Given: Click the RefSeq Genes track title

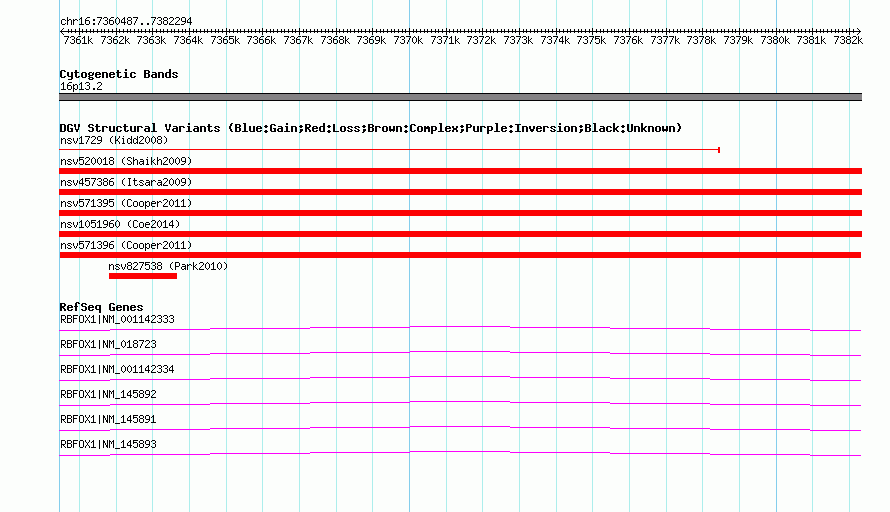Looking at the screenshot, I should point(101,307).
